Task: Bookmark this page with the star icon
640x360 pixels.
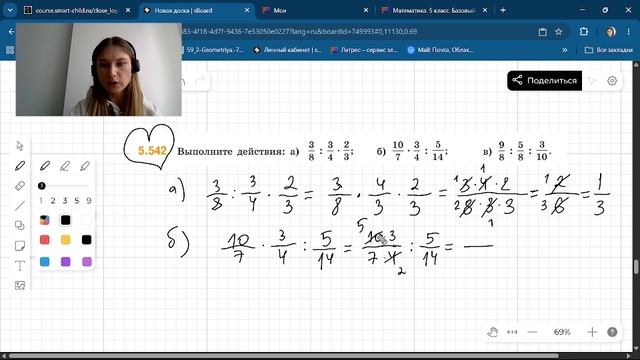Action: click(559, 31)
